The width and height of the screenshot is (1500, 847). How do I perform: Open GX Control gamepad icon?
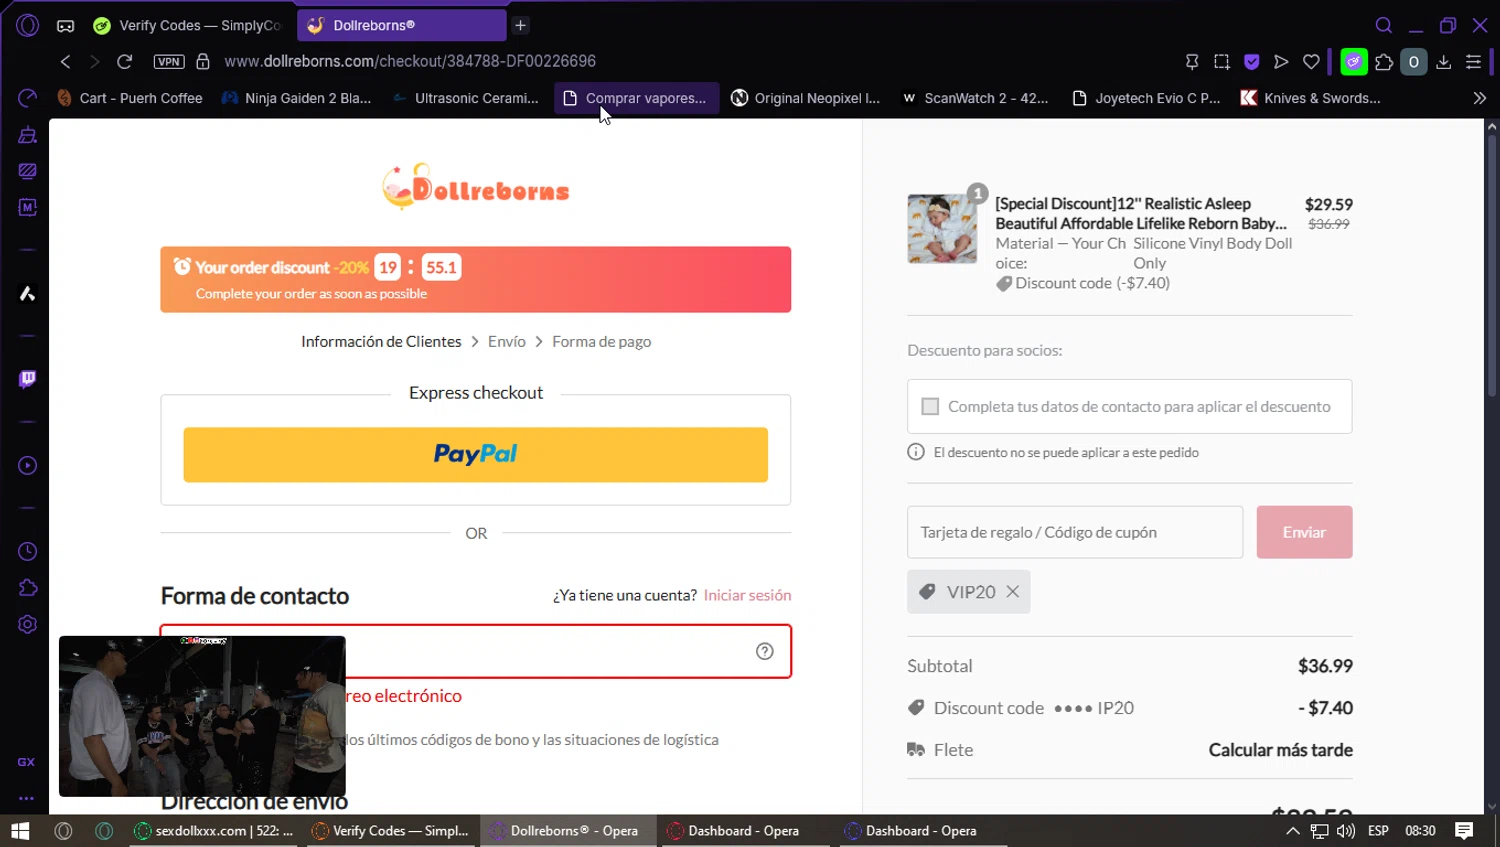click(65, 26)
